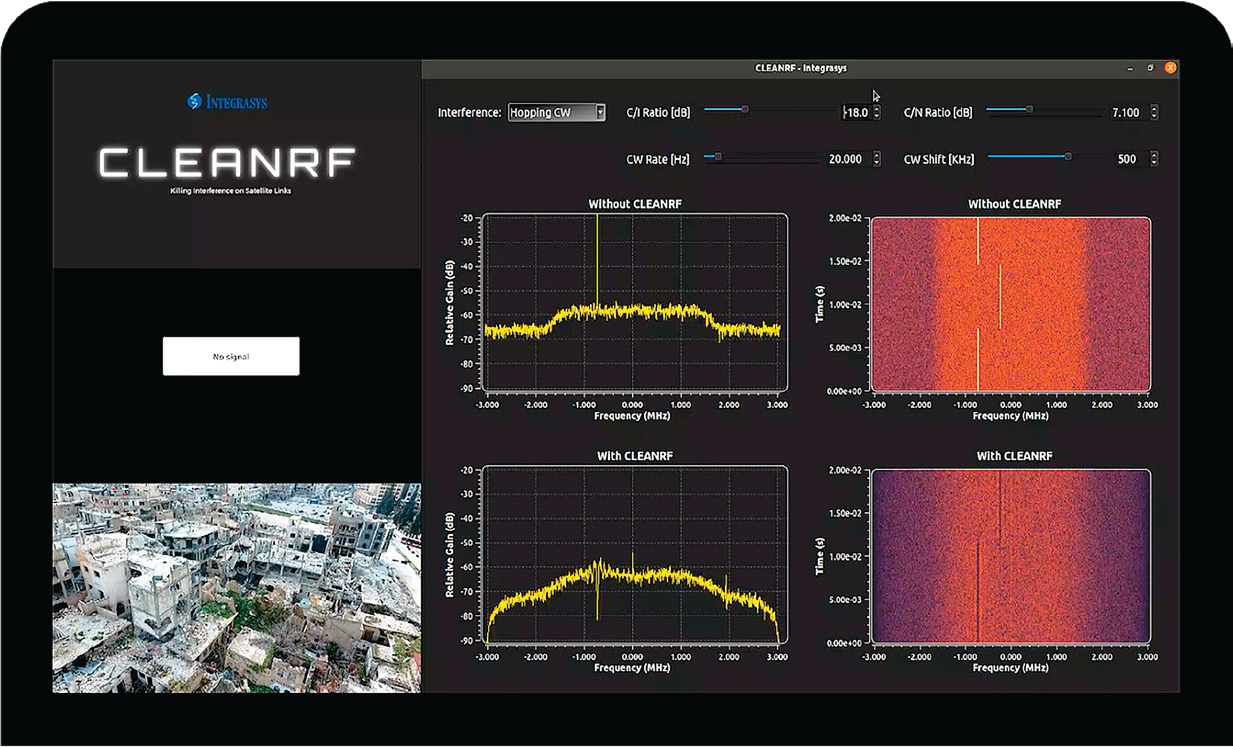Click the With CLEANRF waterfall plot

pos(1011,556)
